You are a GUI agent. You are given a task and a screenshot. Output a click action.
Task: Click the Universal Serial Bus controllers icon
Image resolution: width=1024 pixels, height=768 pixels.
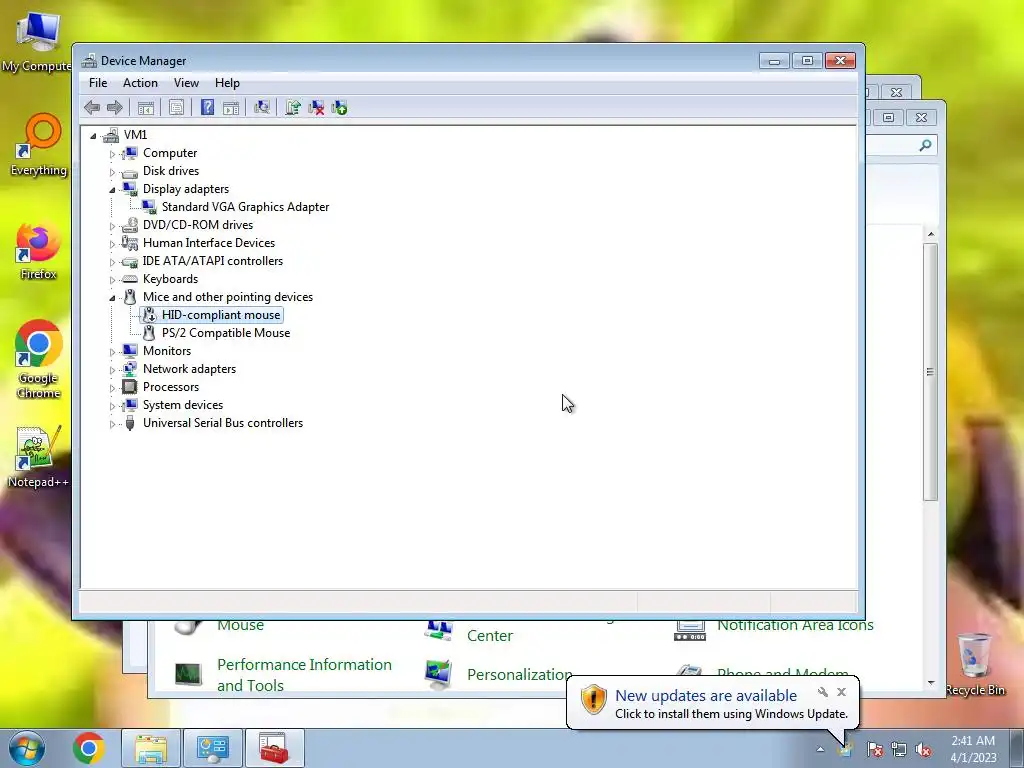[130, 423]
